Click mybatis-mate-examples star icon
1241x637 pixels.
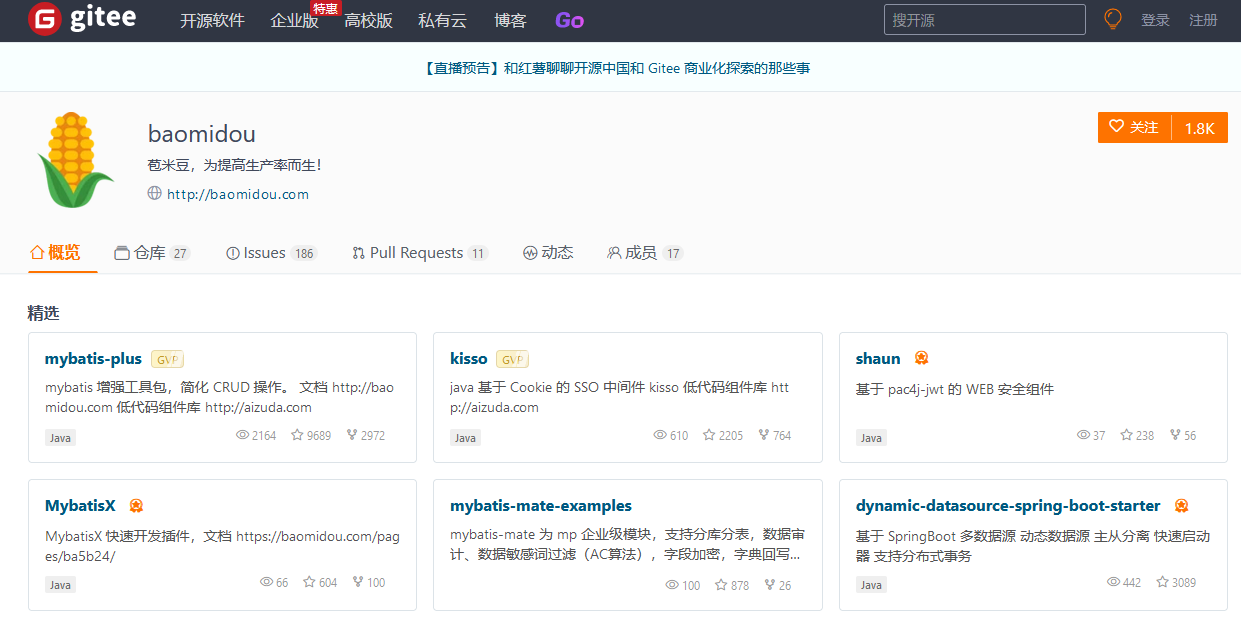pos(721,585)
